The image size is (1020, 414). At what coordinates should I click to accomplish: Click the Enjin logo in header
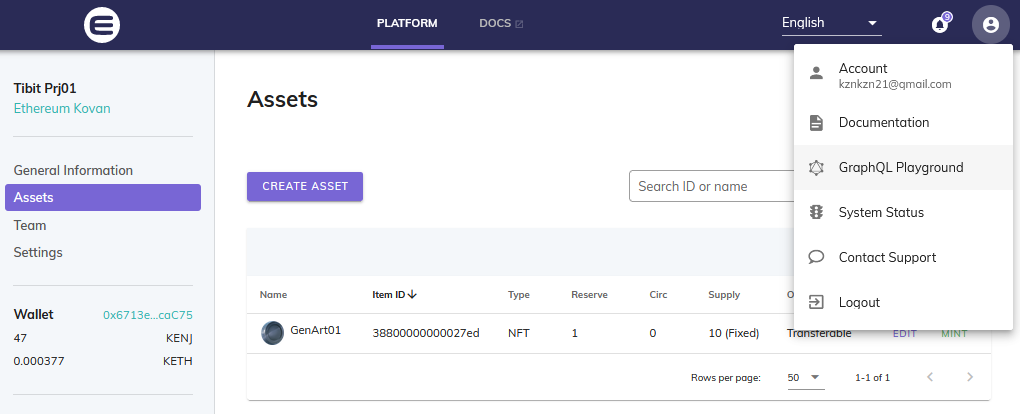[x=102, y=24]
